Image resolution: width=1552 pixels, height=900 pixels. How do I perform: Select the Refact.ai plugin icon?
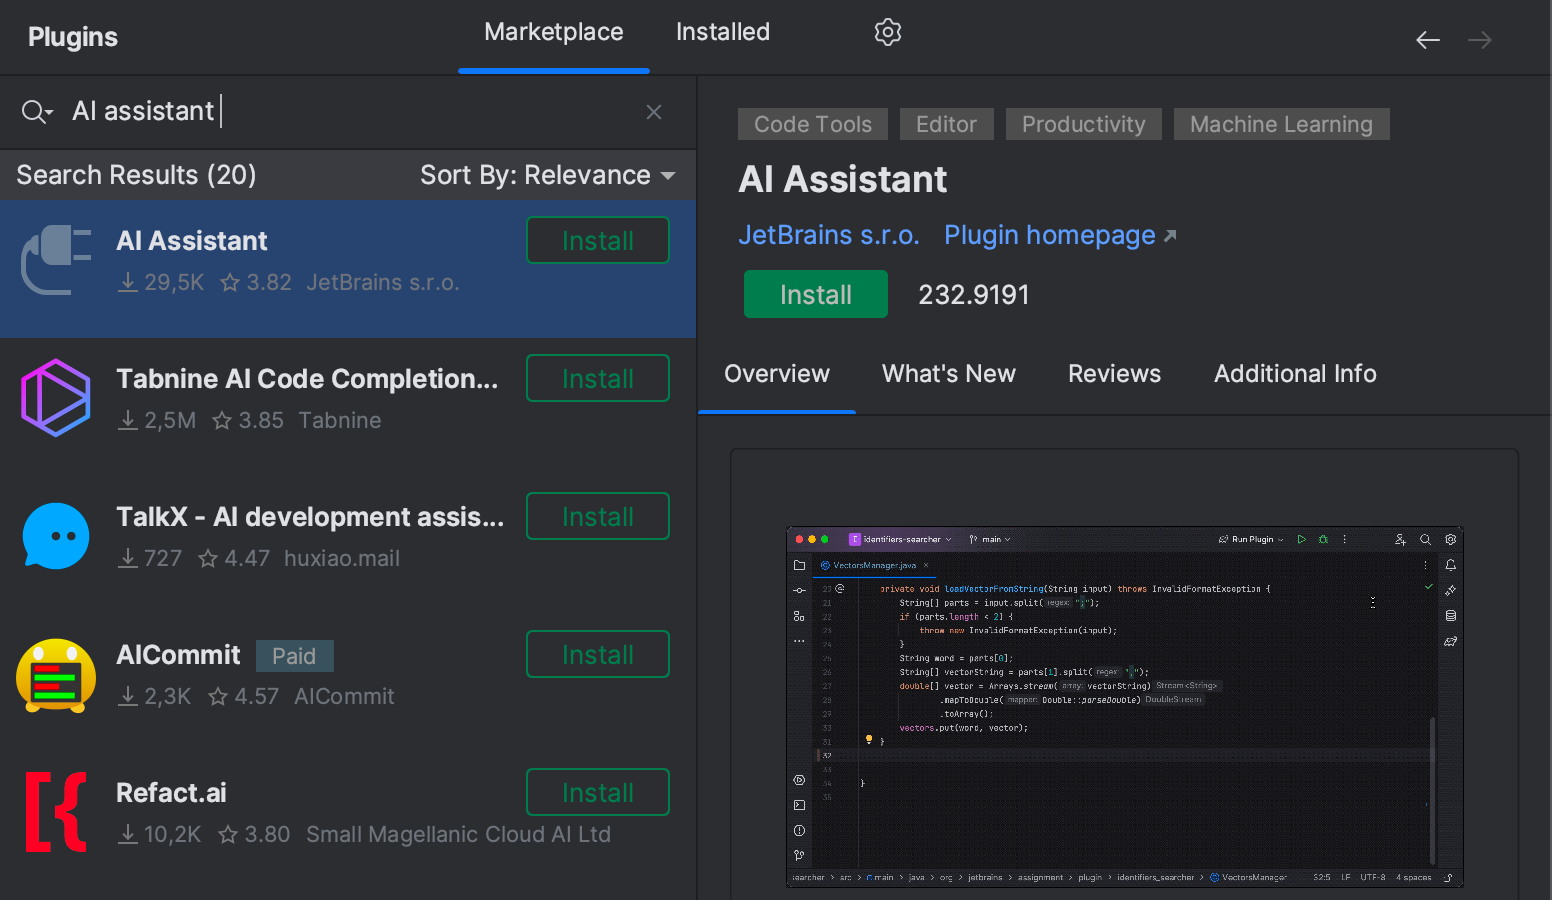click(x=56, y=812)
